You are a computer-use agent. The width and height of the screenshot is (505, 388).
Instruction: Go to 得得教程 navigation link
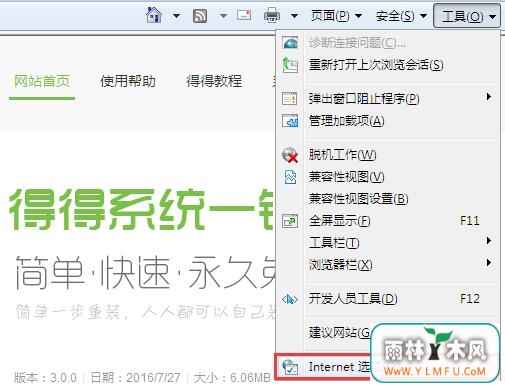pos(214,81)
